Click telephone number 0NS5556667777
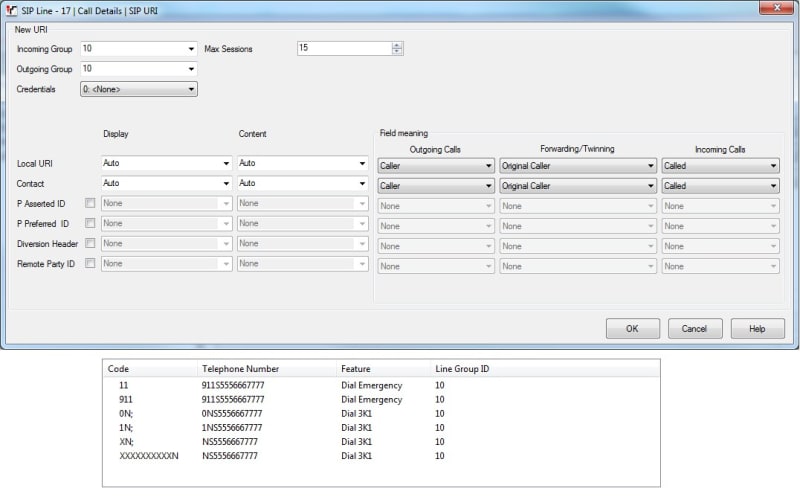This screenshot has height=497, width=800. coord(232,414)
